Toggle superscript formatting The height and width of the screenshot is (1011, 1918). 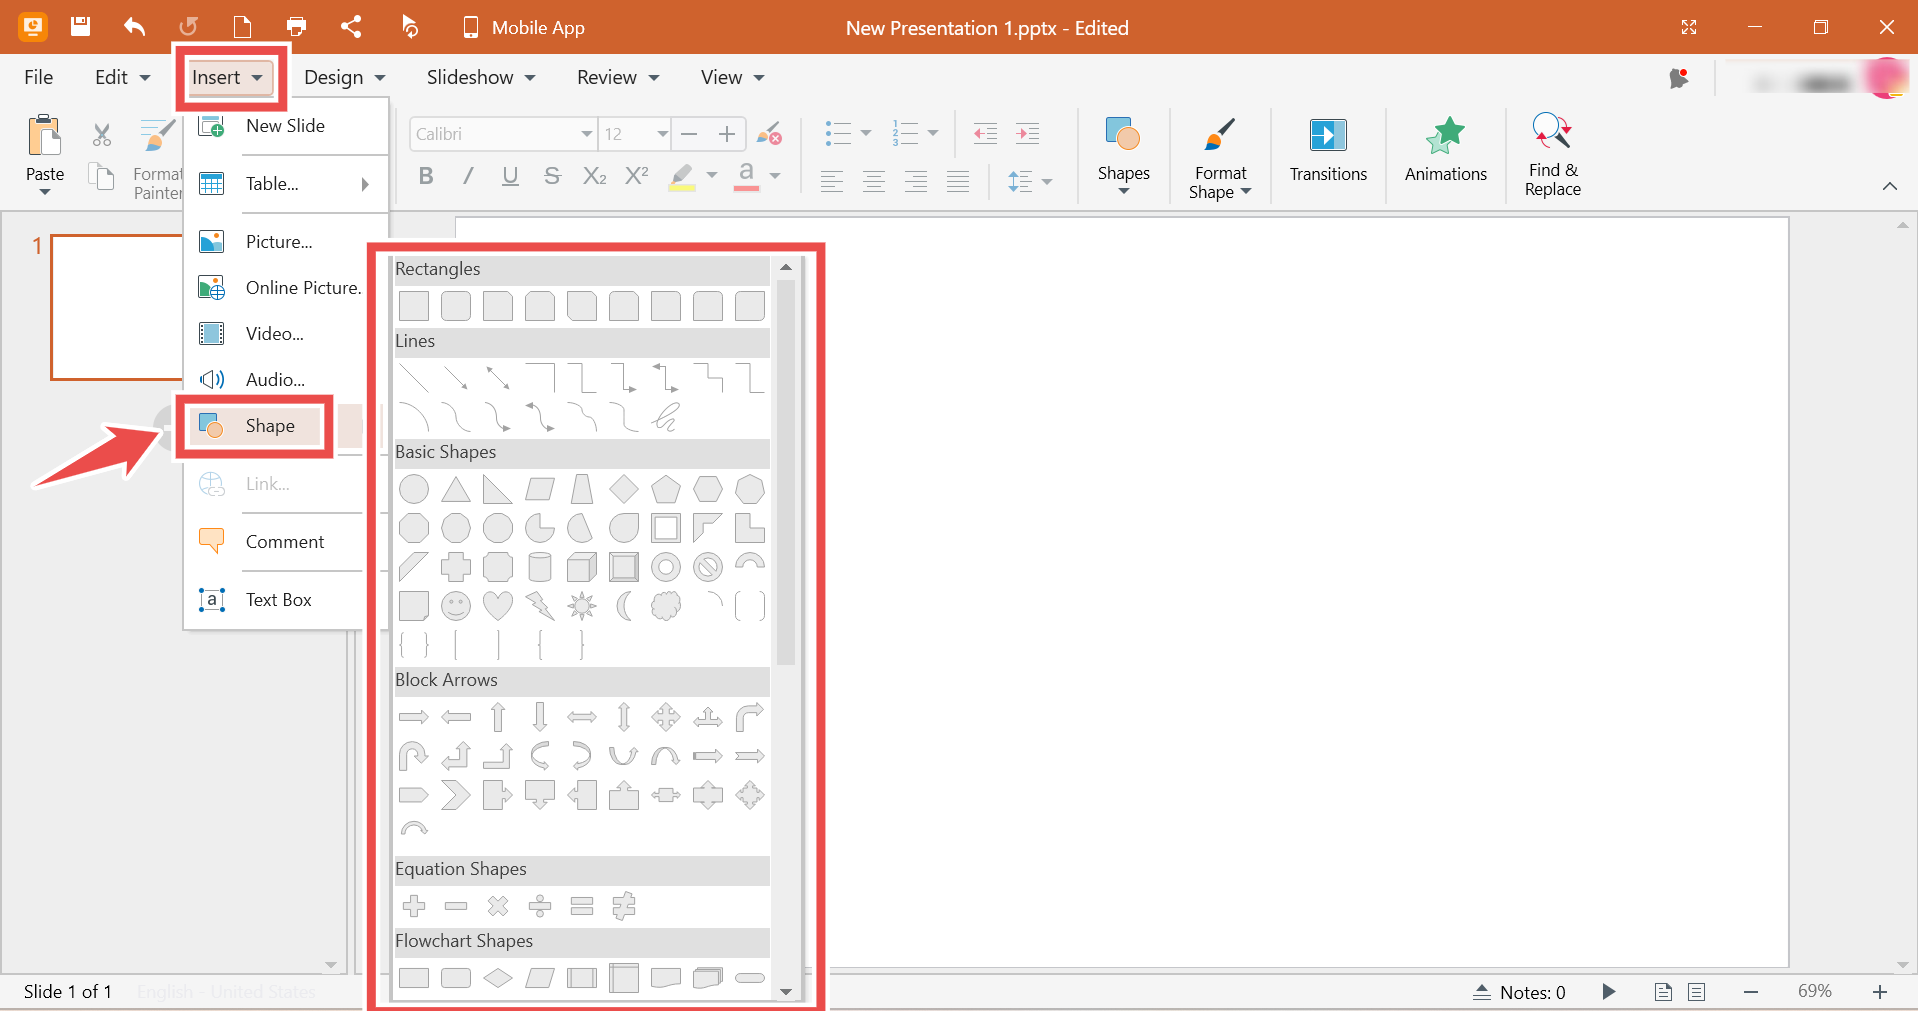[x=636, y=176]
